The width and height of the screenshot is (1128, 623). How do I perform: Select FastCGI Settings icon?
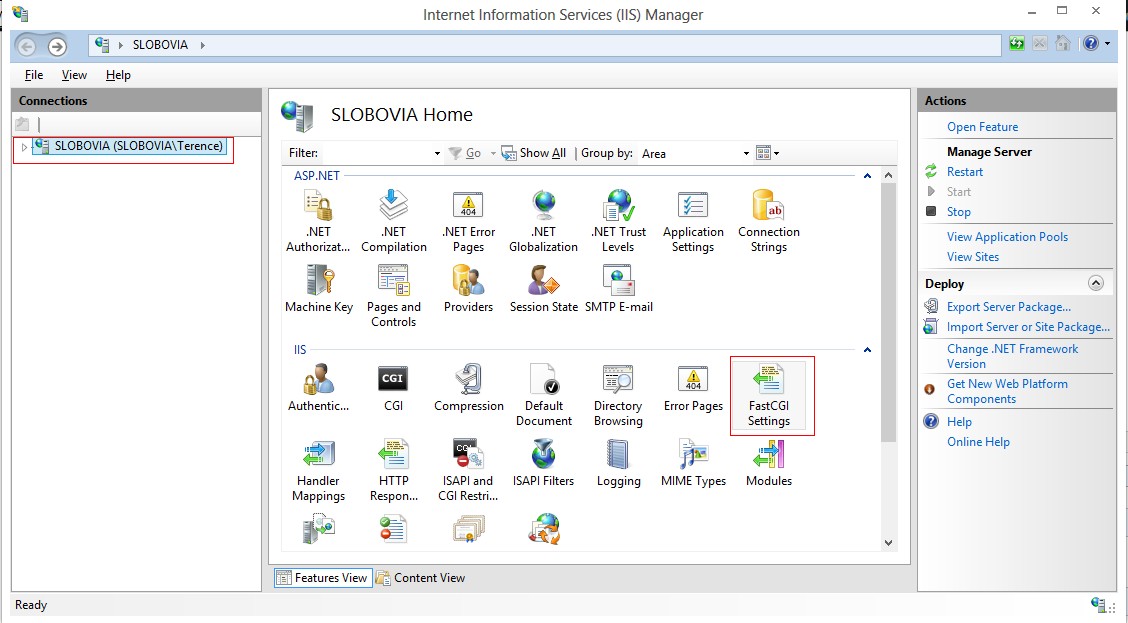point(768,396)
